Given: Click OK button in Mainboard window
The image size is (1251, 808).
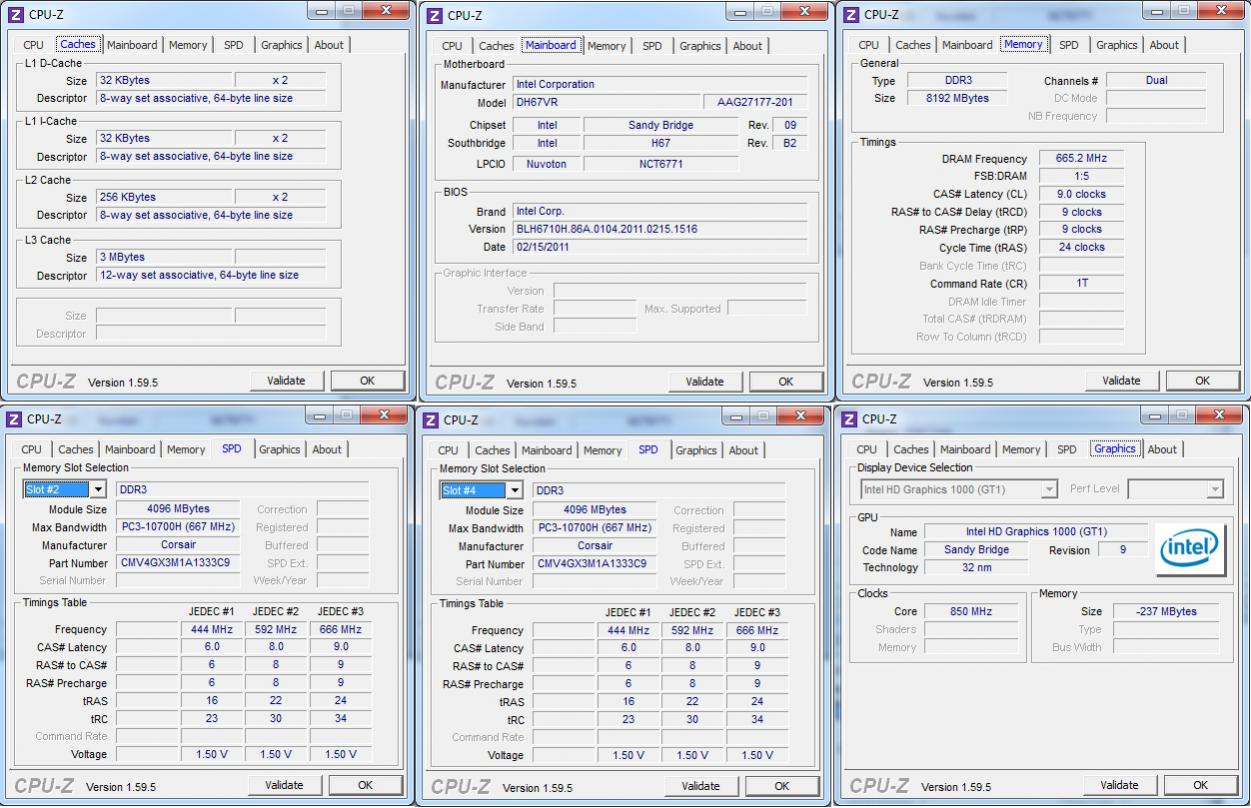Looking at the screenshot, I should pos(786,382).
